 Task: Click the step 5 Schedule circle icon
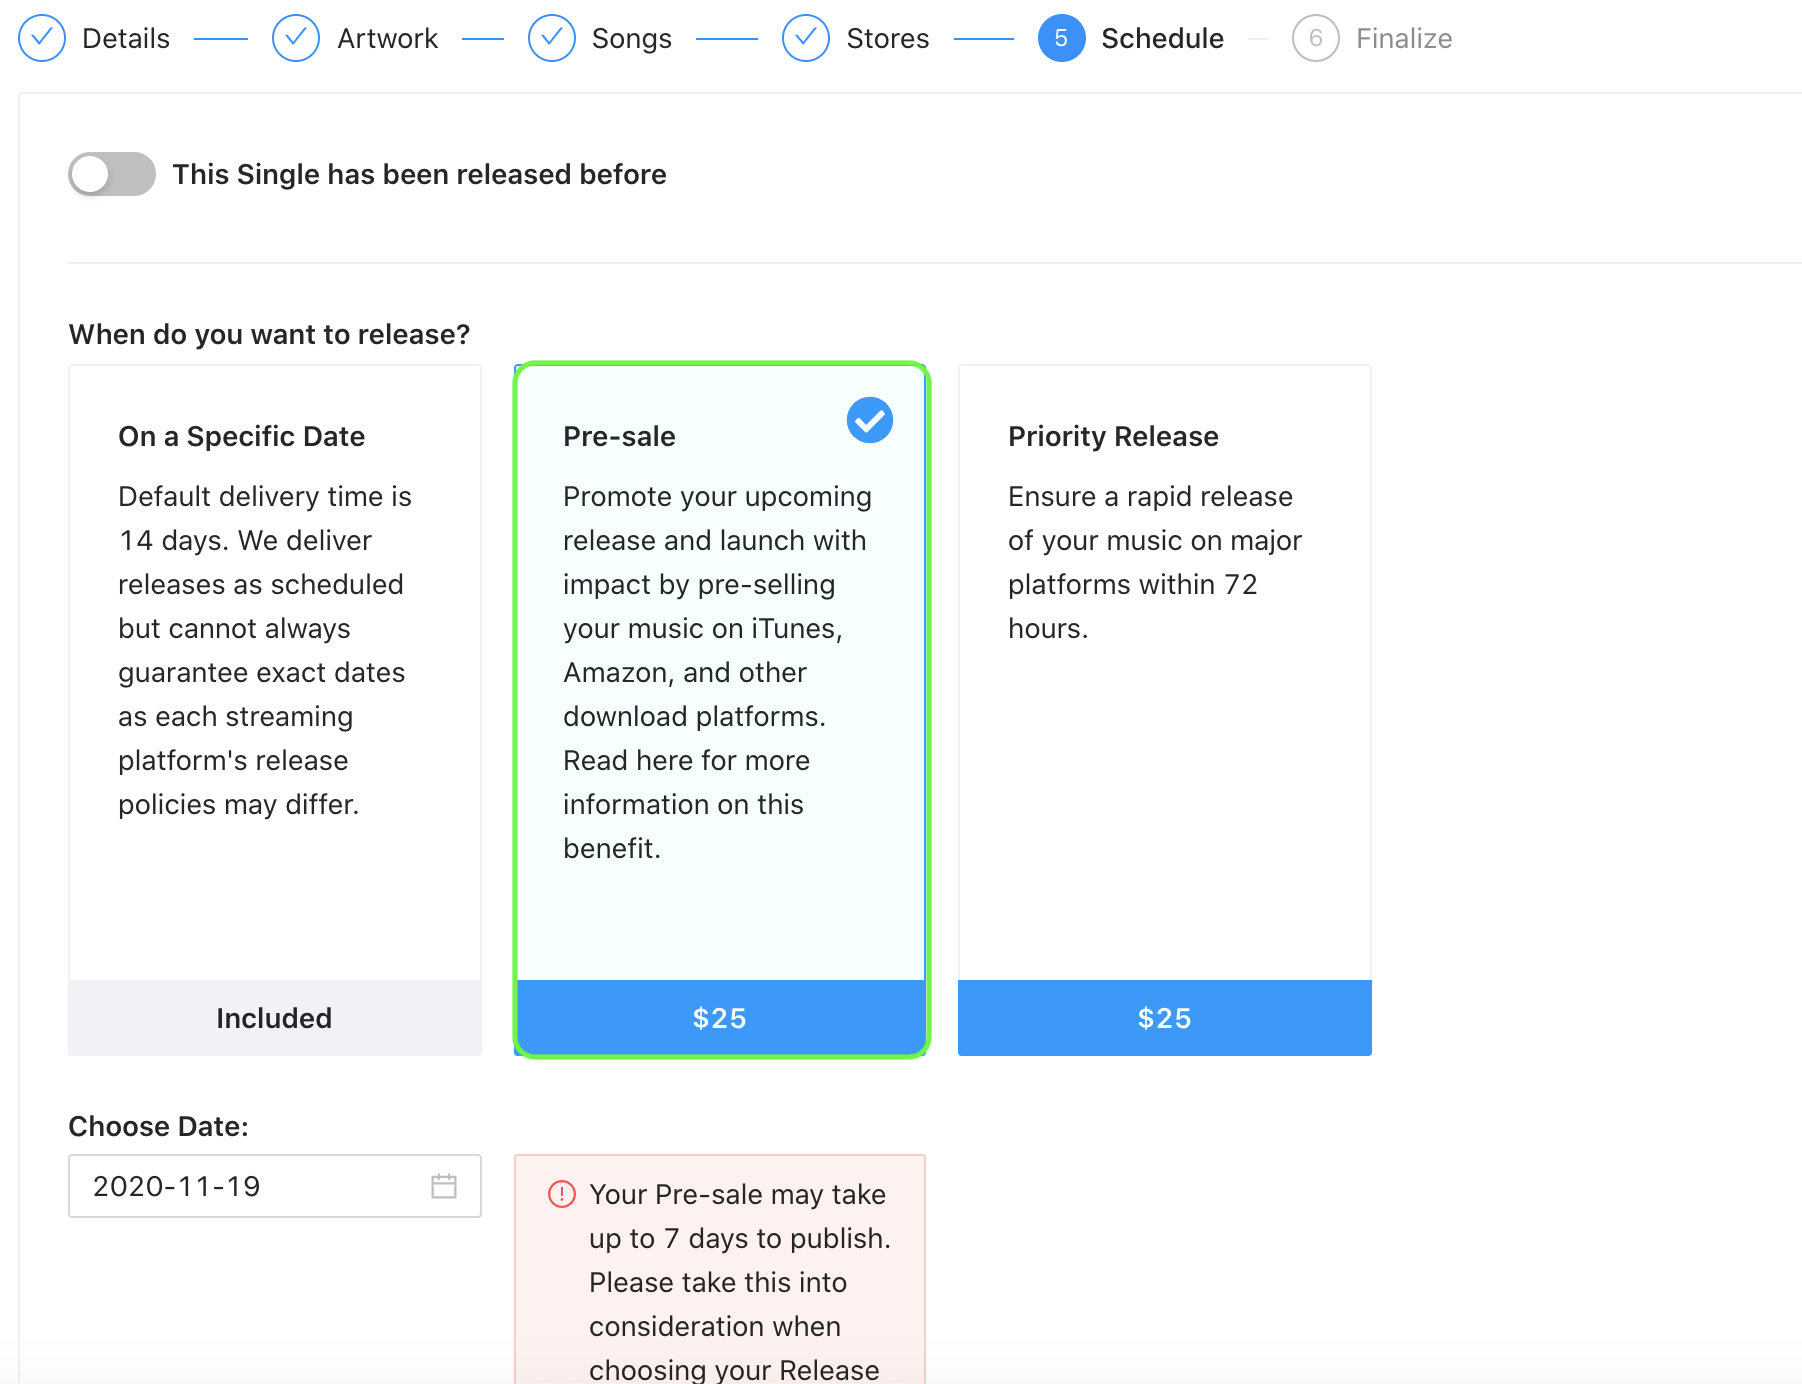point(1062,38)
